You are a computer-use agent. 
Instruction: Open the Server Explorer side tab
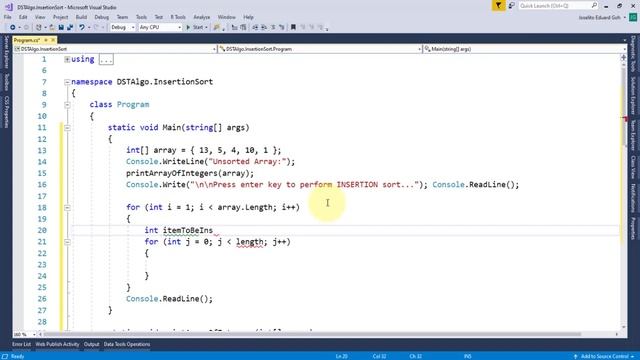pyautogui.click(x=6, y=52)
